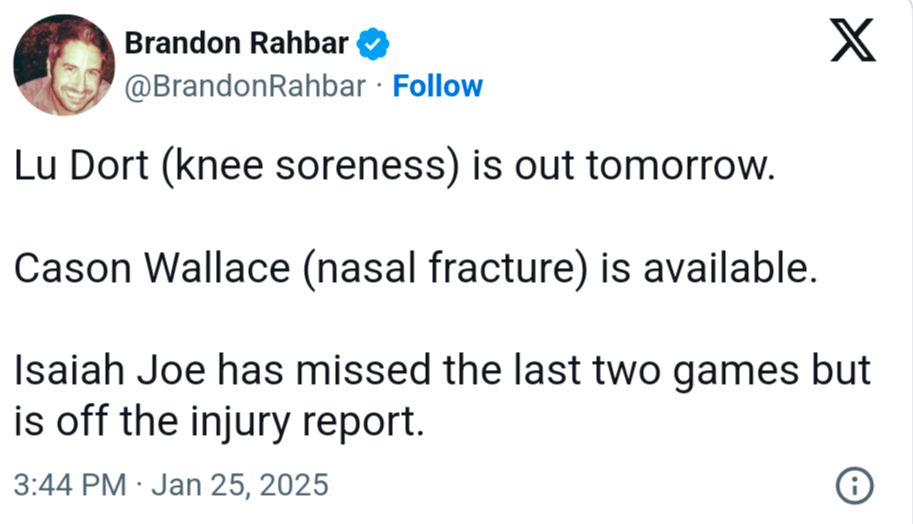Viewport: 913px width, 524px height.
Task: Select the "(nasal fracture)" text
Action: pos(445,270)
